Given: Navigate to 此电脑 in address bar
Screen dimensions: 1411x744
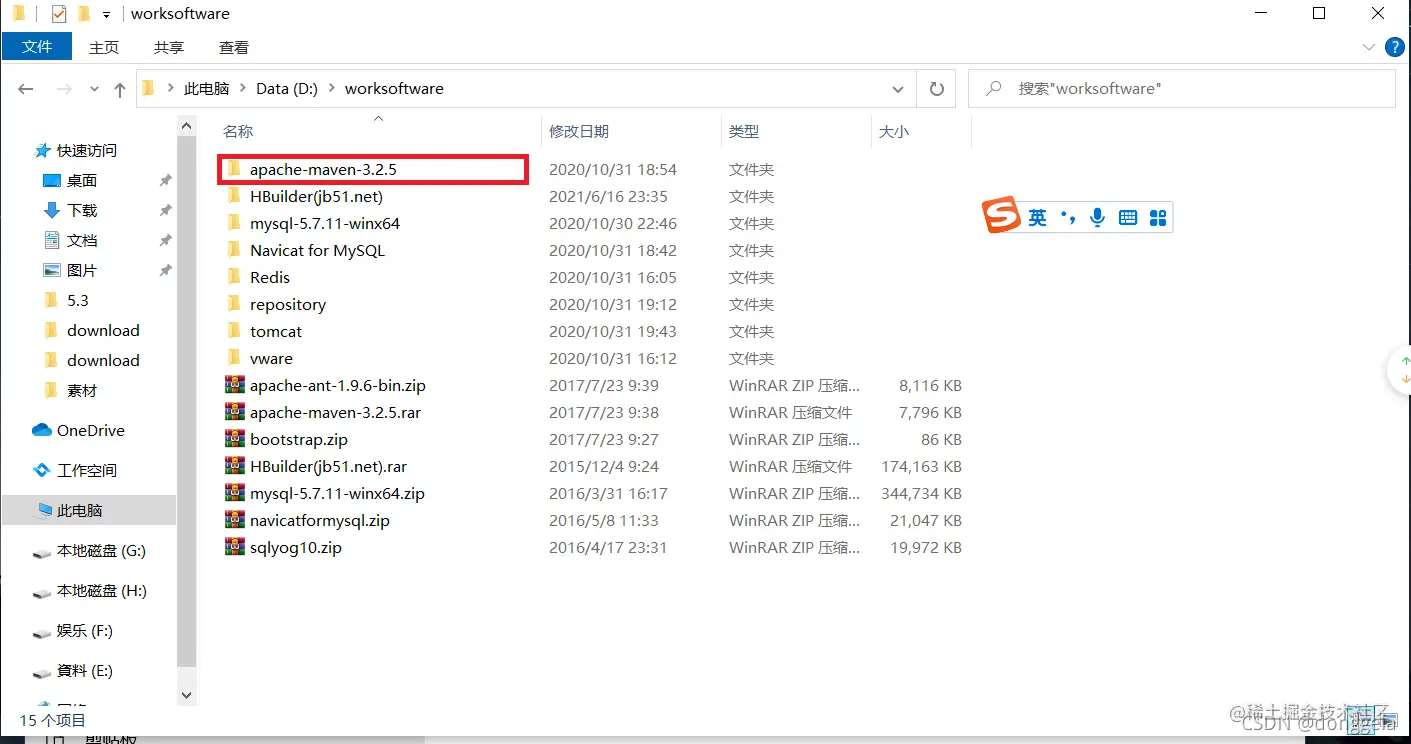Looking at the screenshot, I should tap(206, 89).
